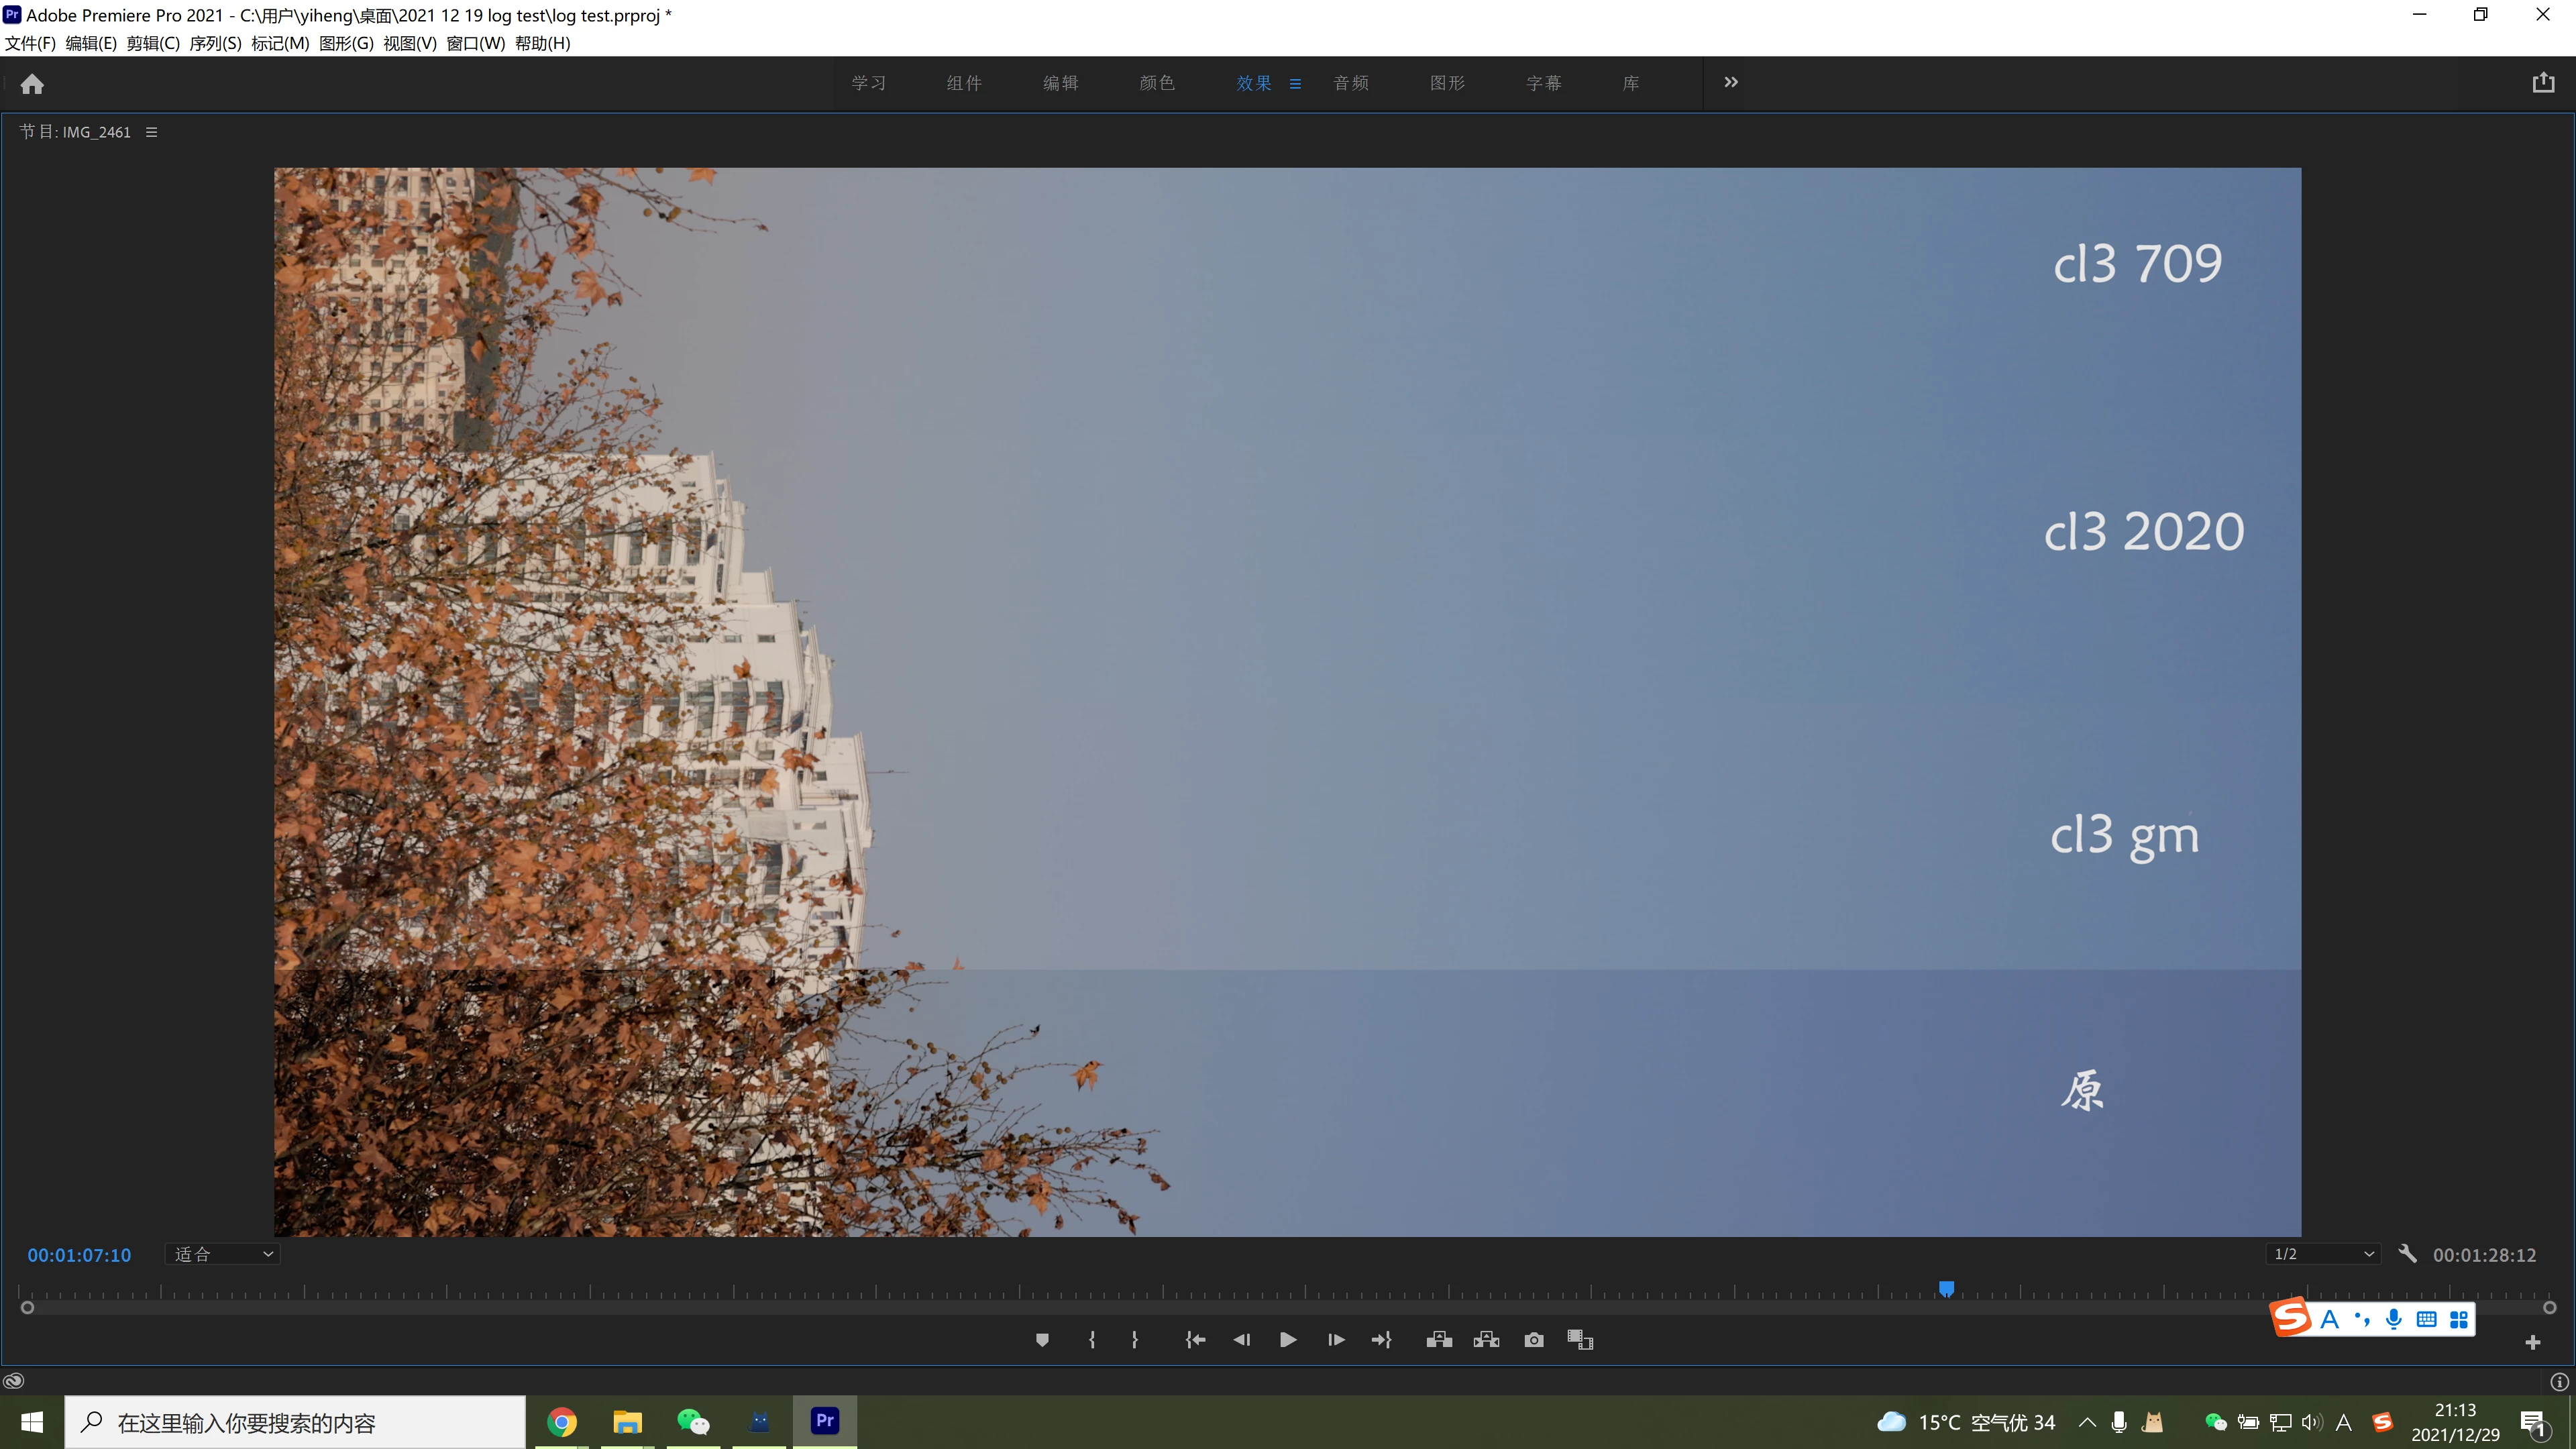The image size is (2576, 1449).
Task: Click the Extract button icon
Action: click(1486, 1340)
